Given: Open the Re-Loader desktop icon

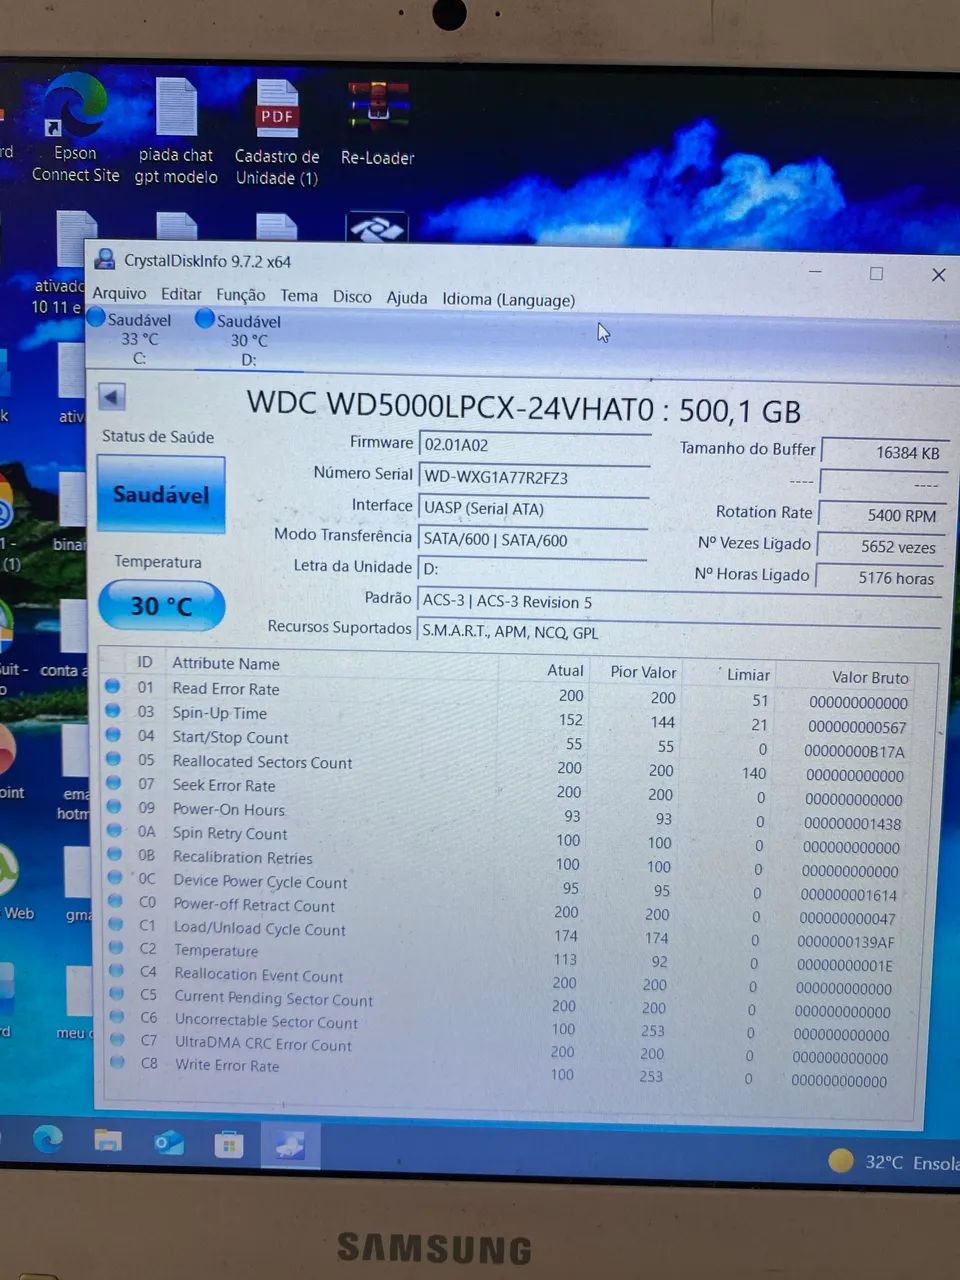Looking at the screenshot, I should [377, 125].
